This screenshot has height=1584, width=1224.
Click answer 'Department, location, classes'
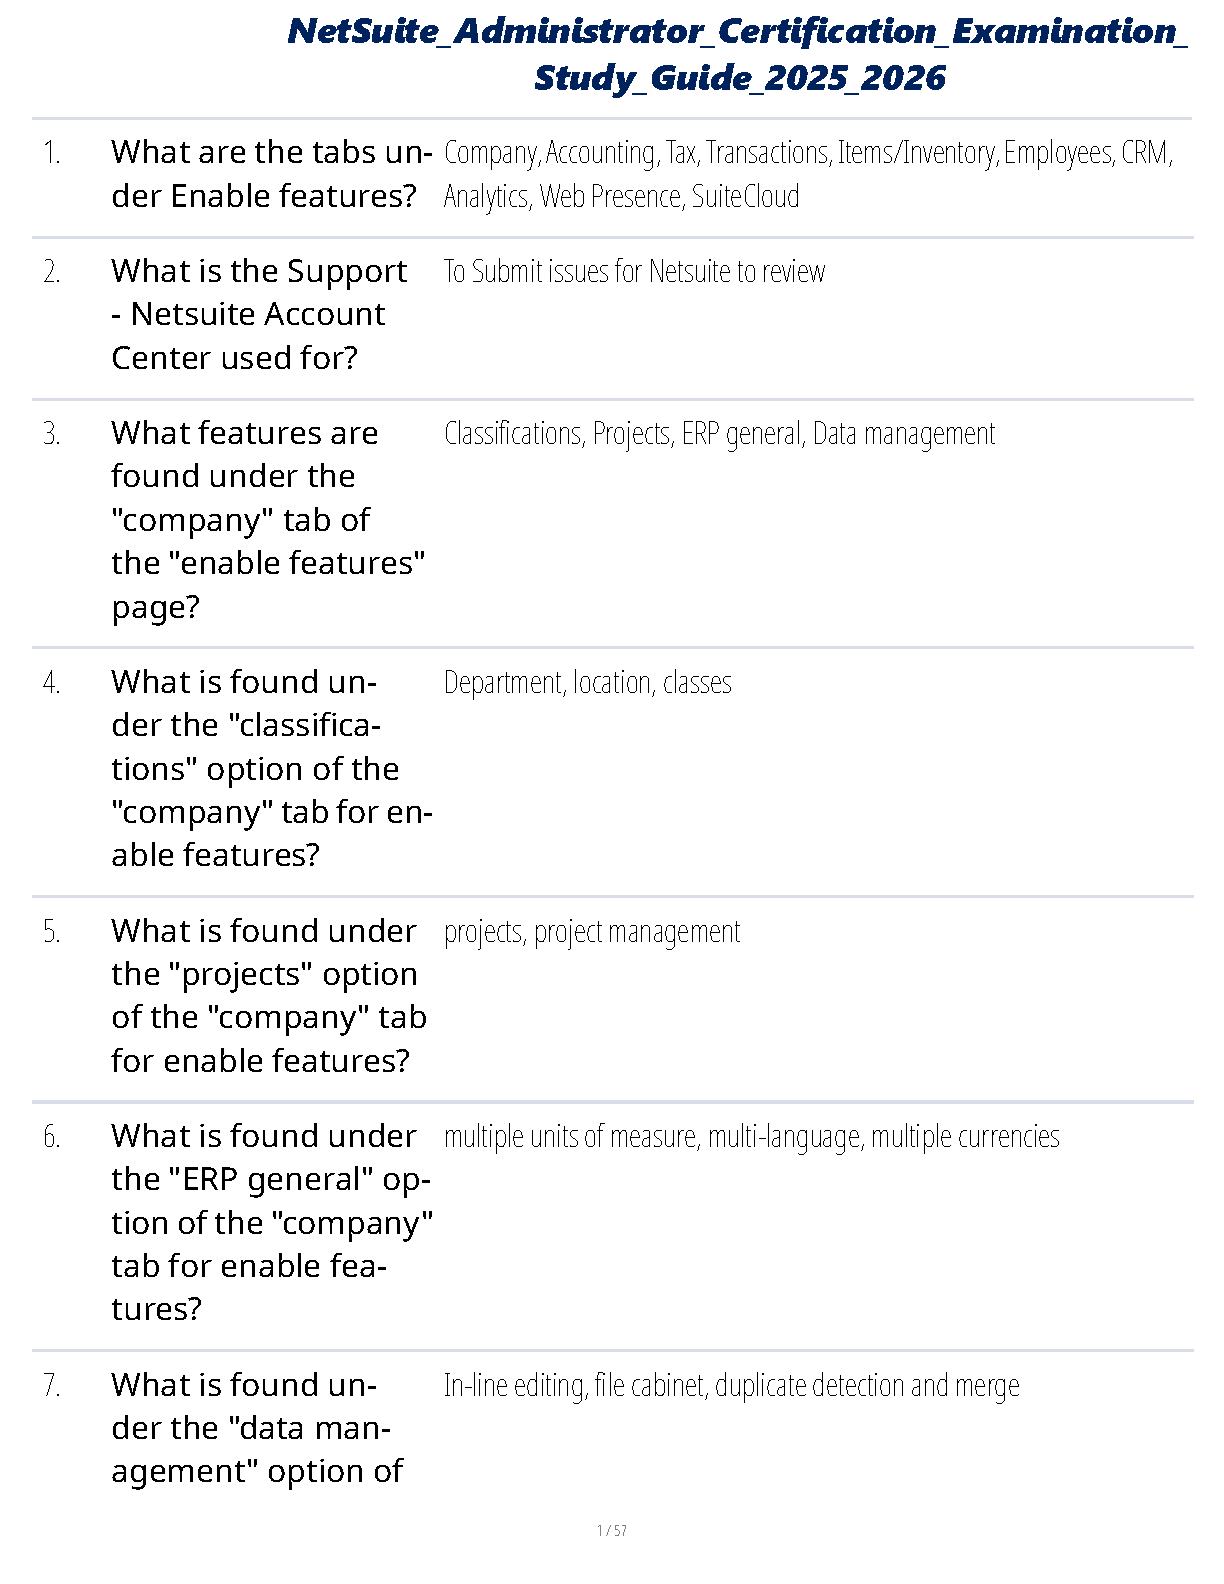coord(587,682)
